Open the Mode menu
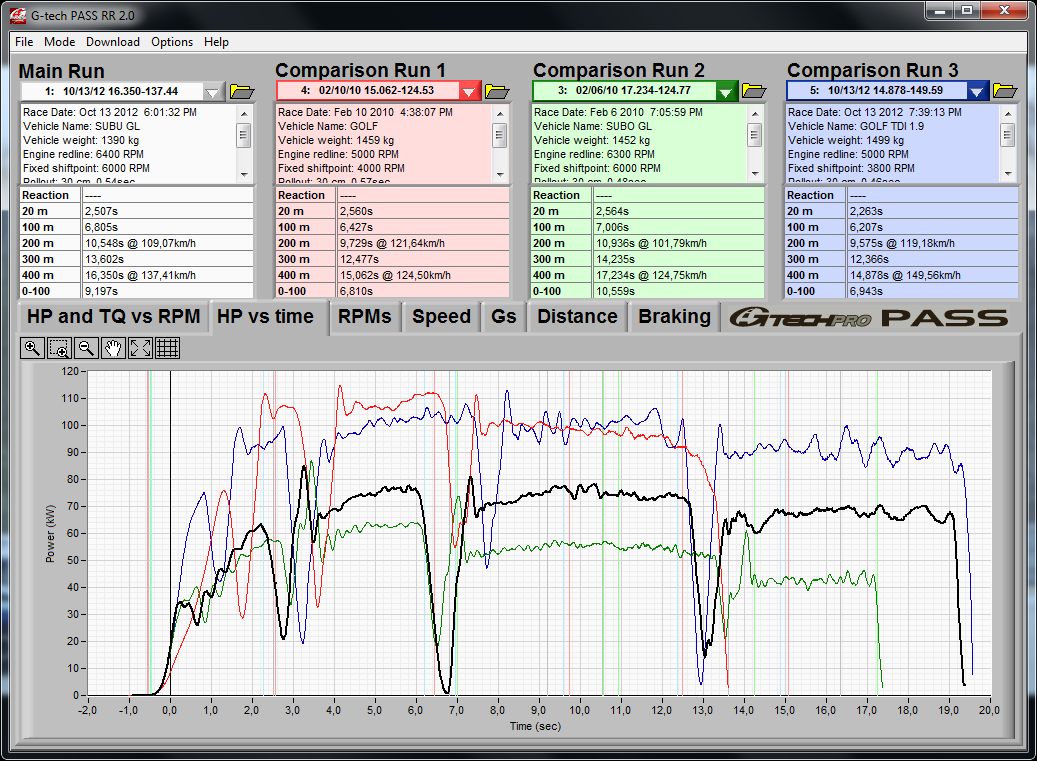 point(60,42)
